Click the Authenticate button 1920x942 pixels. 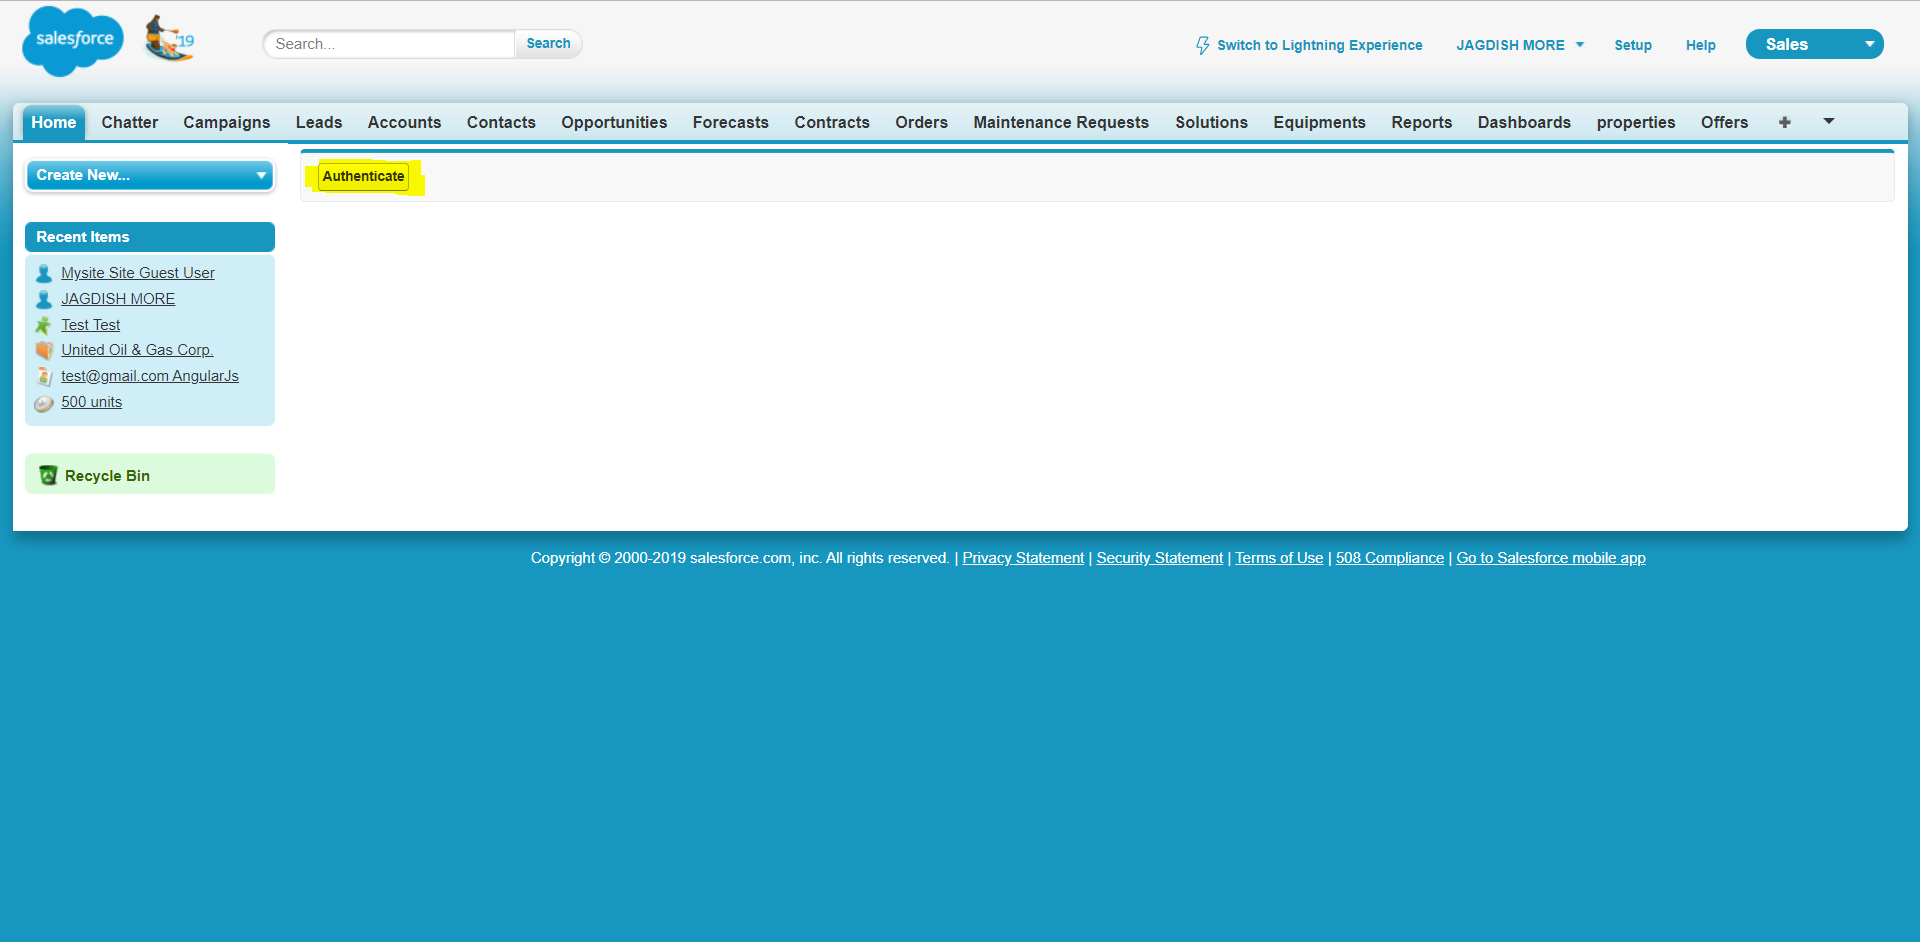tap(363, 176)
